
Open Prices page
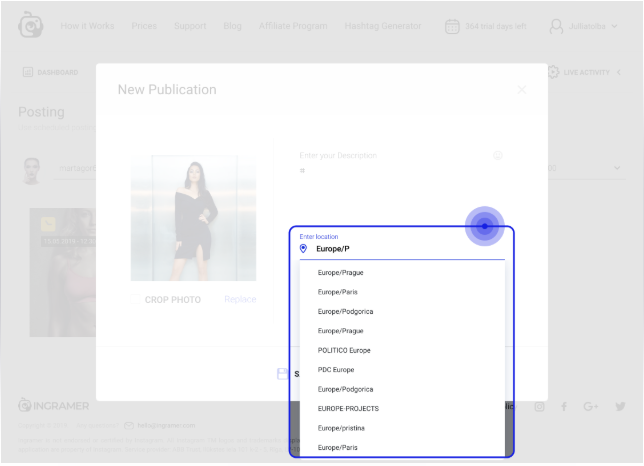144,26
